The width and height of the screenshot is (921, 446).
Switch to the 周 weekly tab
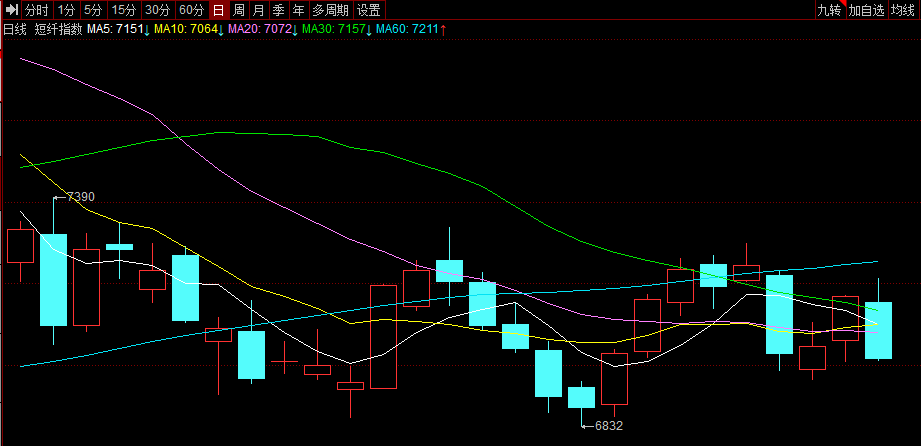[x=238, y=9]
